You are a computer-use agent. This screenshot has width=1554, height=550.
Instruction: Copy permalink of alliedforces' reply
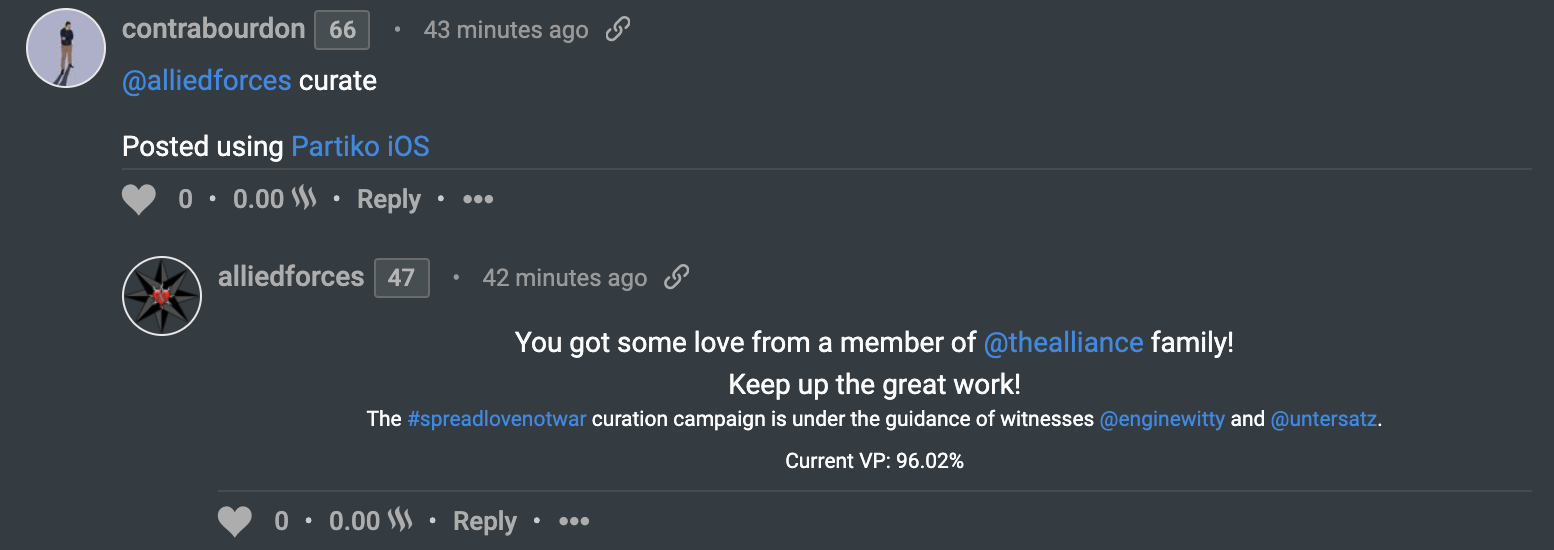pos(677,277)
